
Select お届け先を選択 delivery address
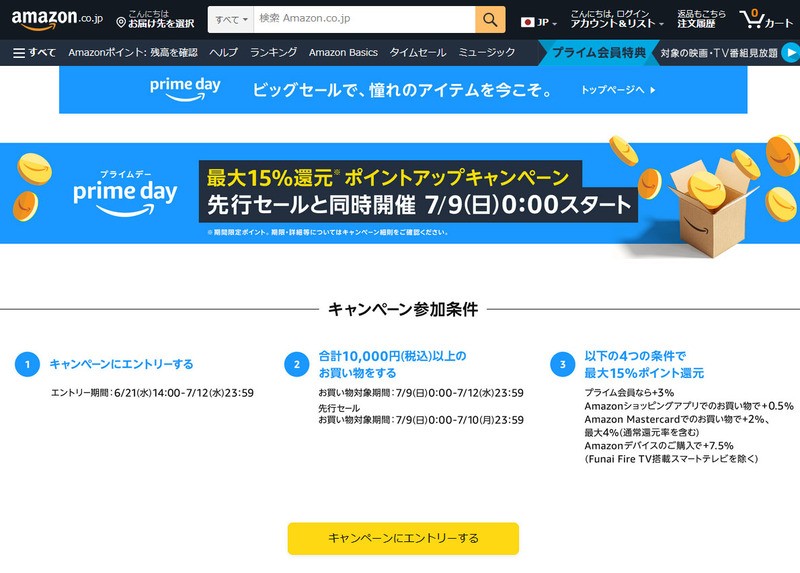161,23
